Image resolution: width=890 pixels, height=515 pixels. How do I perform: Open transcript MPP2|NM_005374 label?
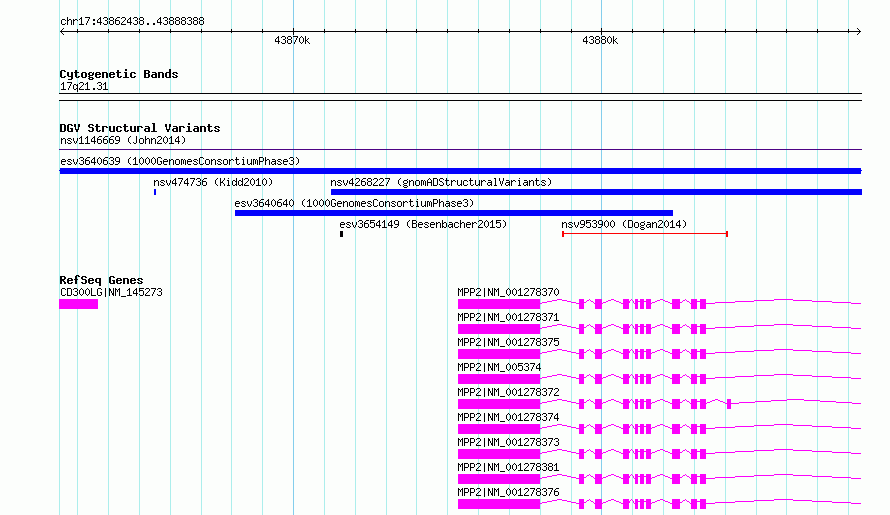click(499, 367)
